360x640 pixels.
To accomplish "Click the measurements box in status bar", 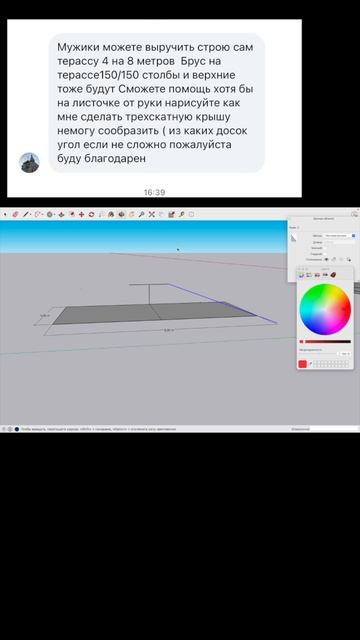I will point(333,429).
